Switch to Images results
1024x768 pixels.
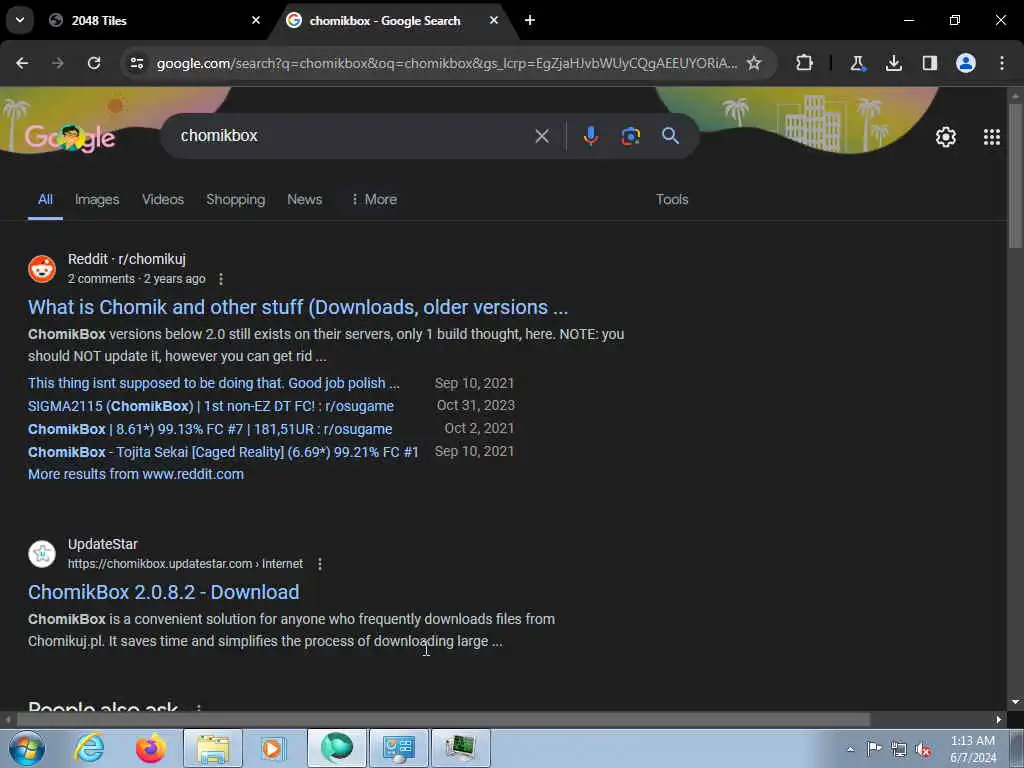(97, 199)
